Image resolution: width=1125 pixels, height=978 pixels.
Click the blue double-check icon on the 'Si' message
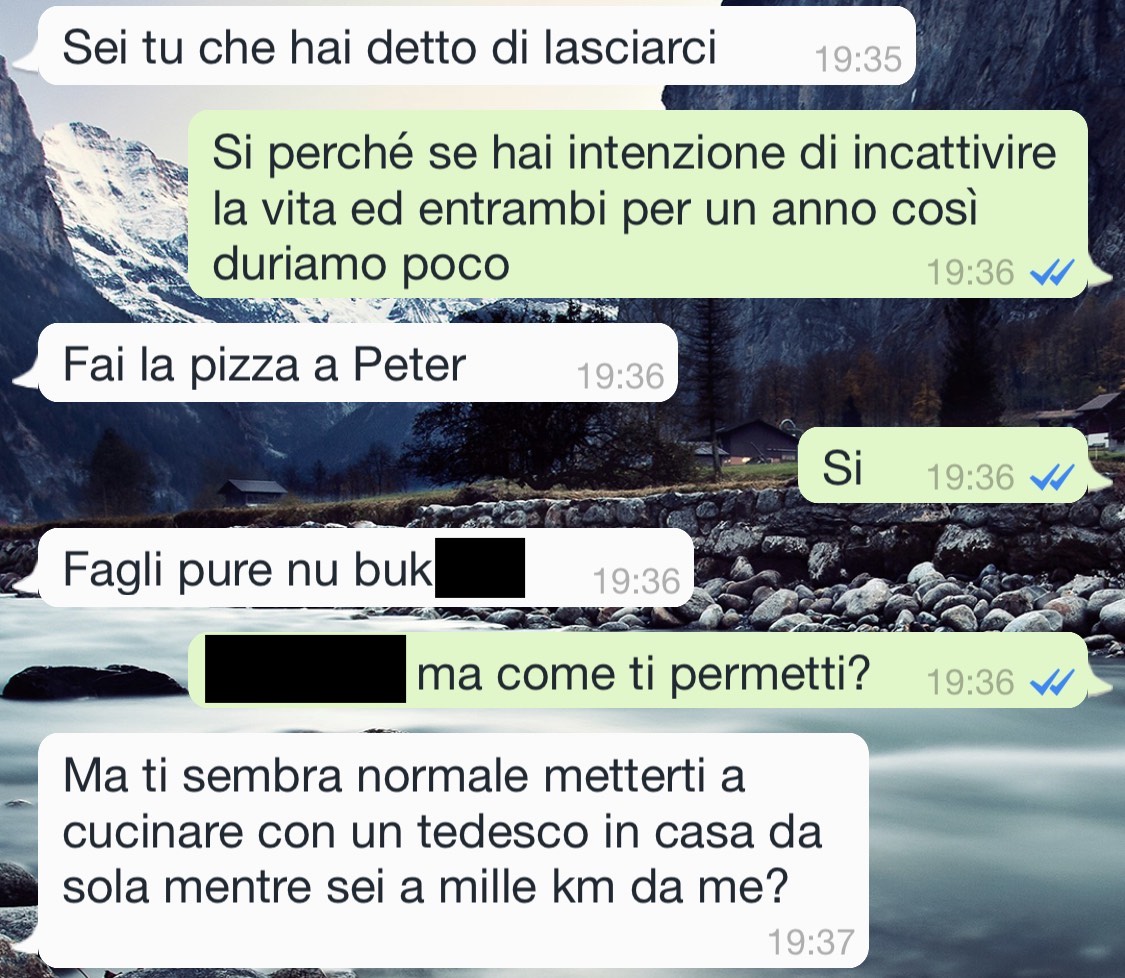(1052, 477)
